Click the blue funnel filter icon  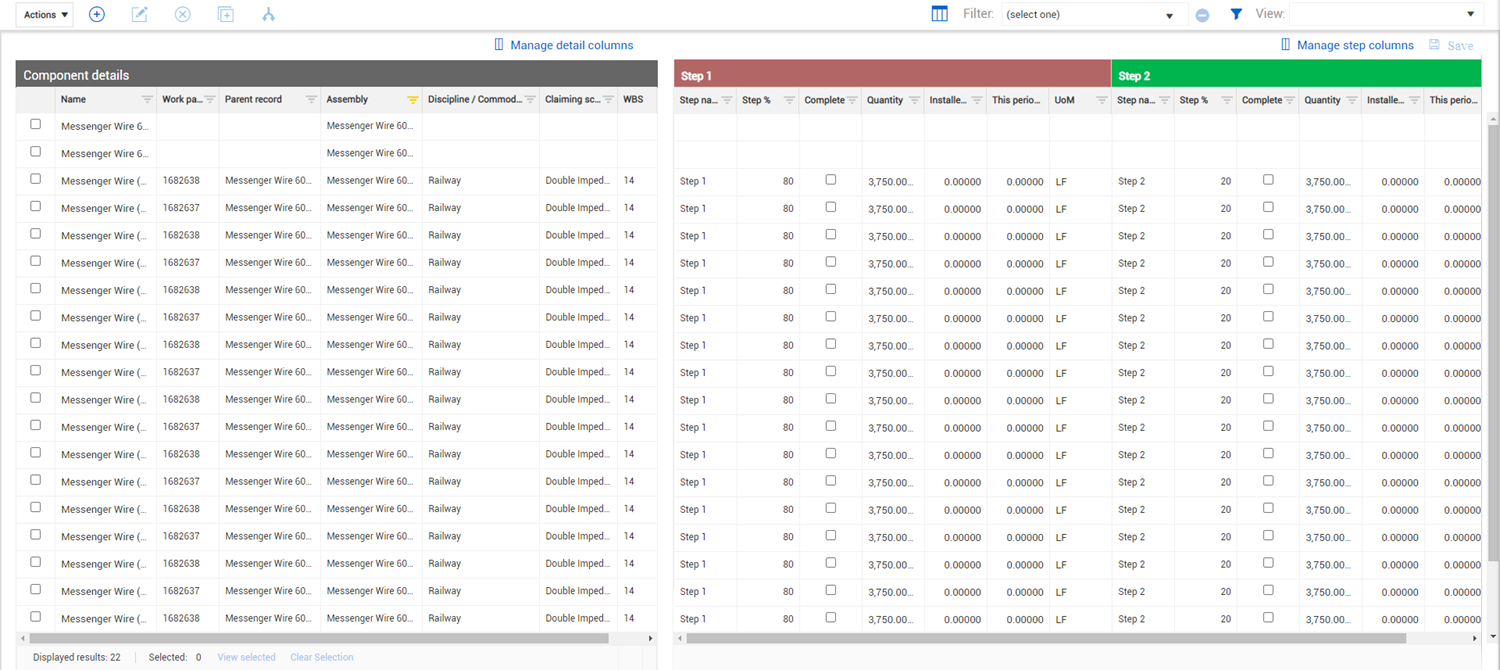(1236, 14)
